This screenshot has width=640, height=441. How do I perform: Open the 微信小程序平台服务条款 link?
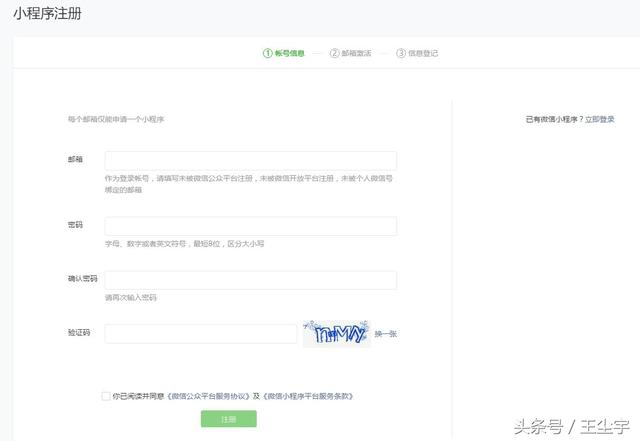click(308, 396)
